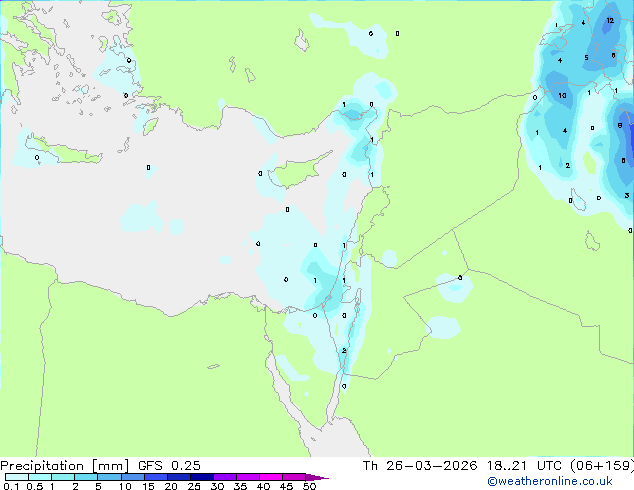Click the legend label "45"
This screenshot has height=490, width=634.
287,486
